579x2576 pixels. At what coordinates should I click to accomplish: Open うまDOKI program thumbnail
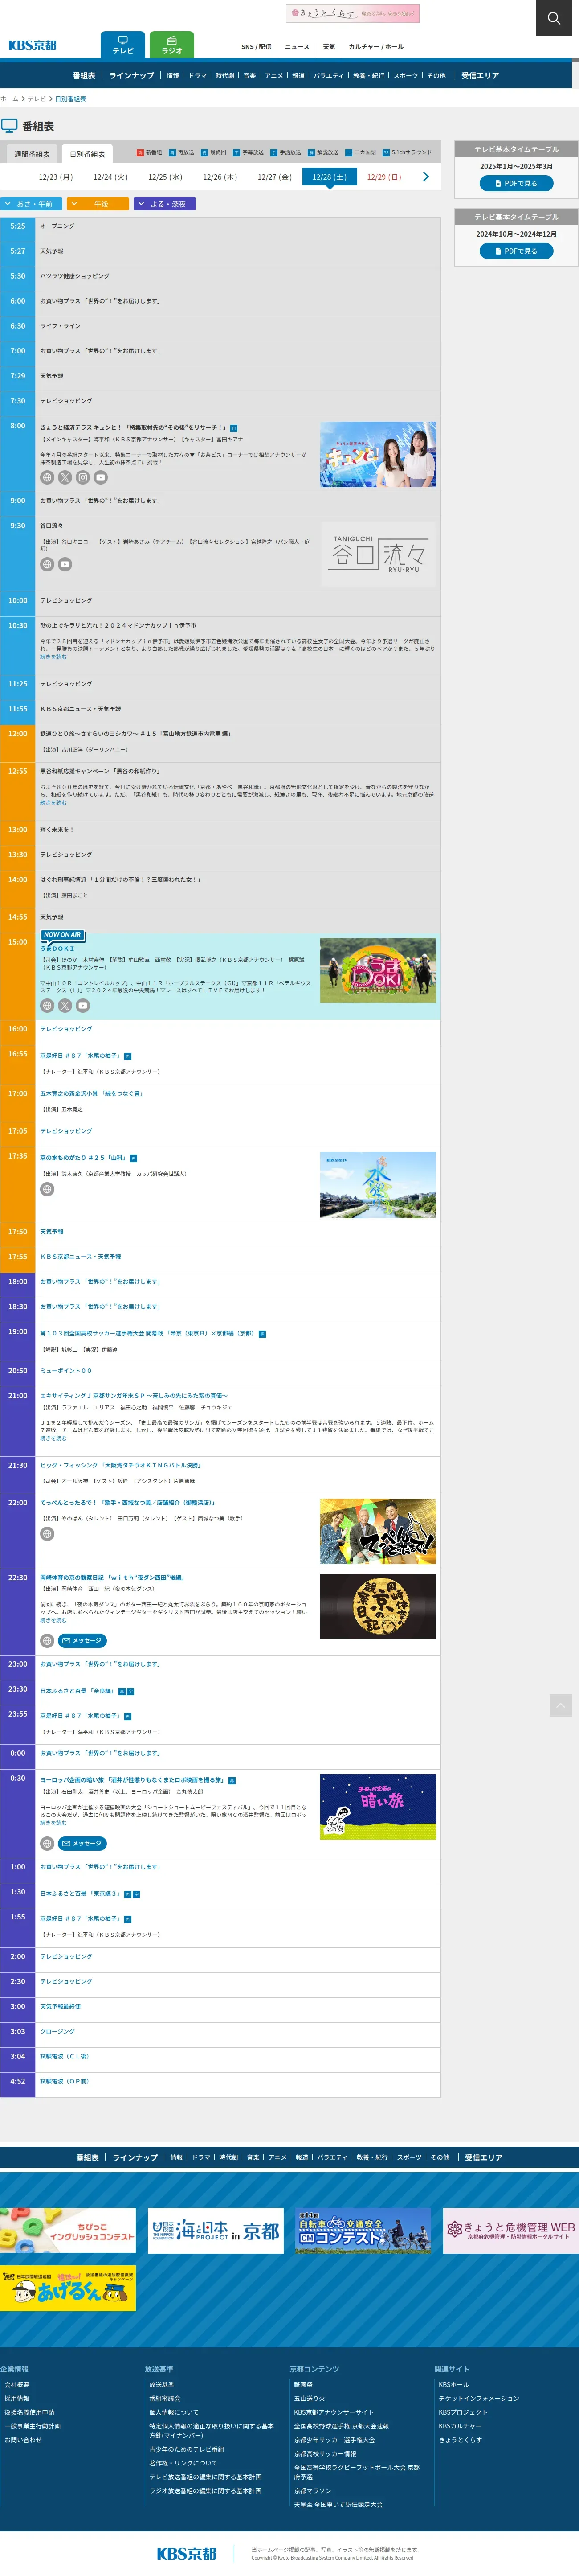378,971
